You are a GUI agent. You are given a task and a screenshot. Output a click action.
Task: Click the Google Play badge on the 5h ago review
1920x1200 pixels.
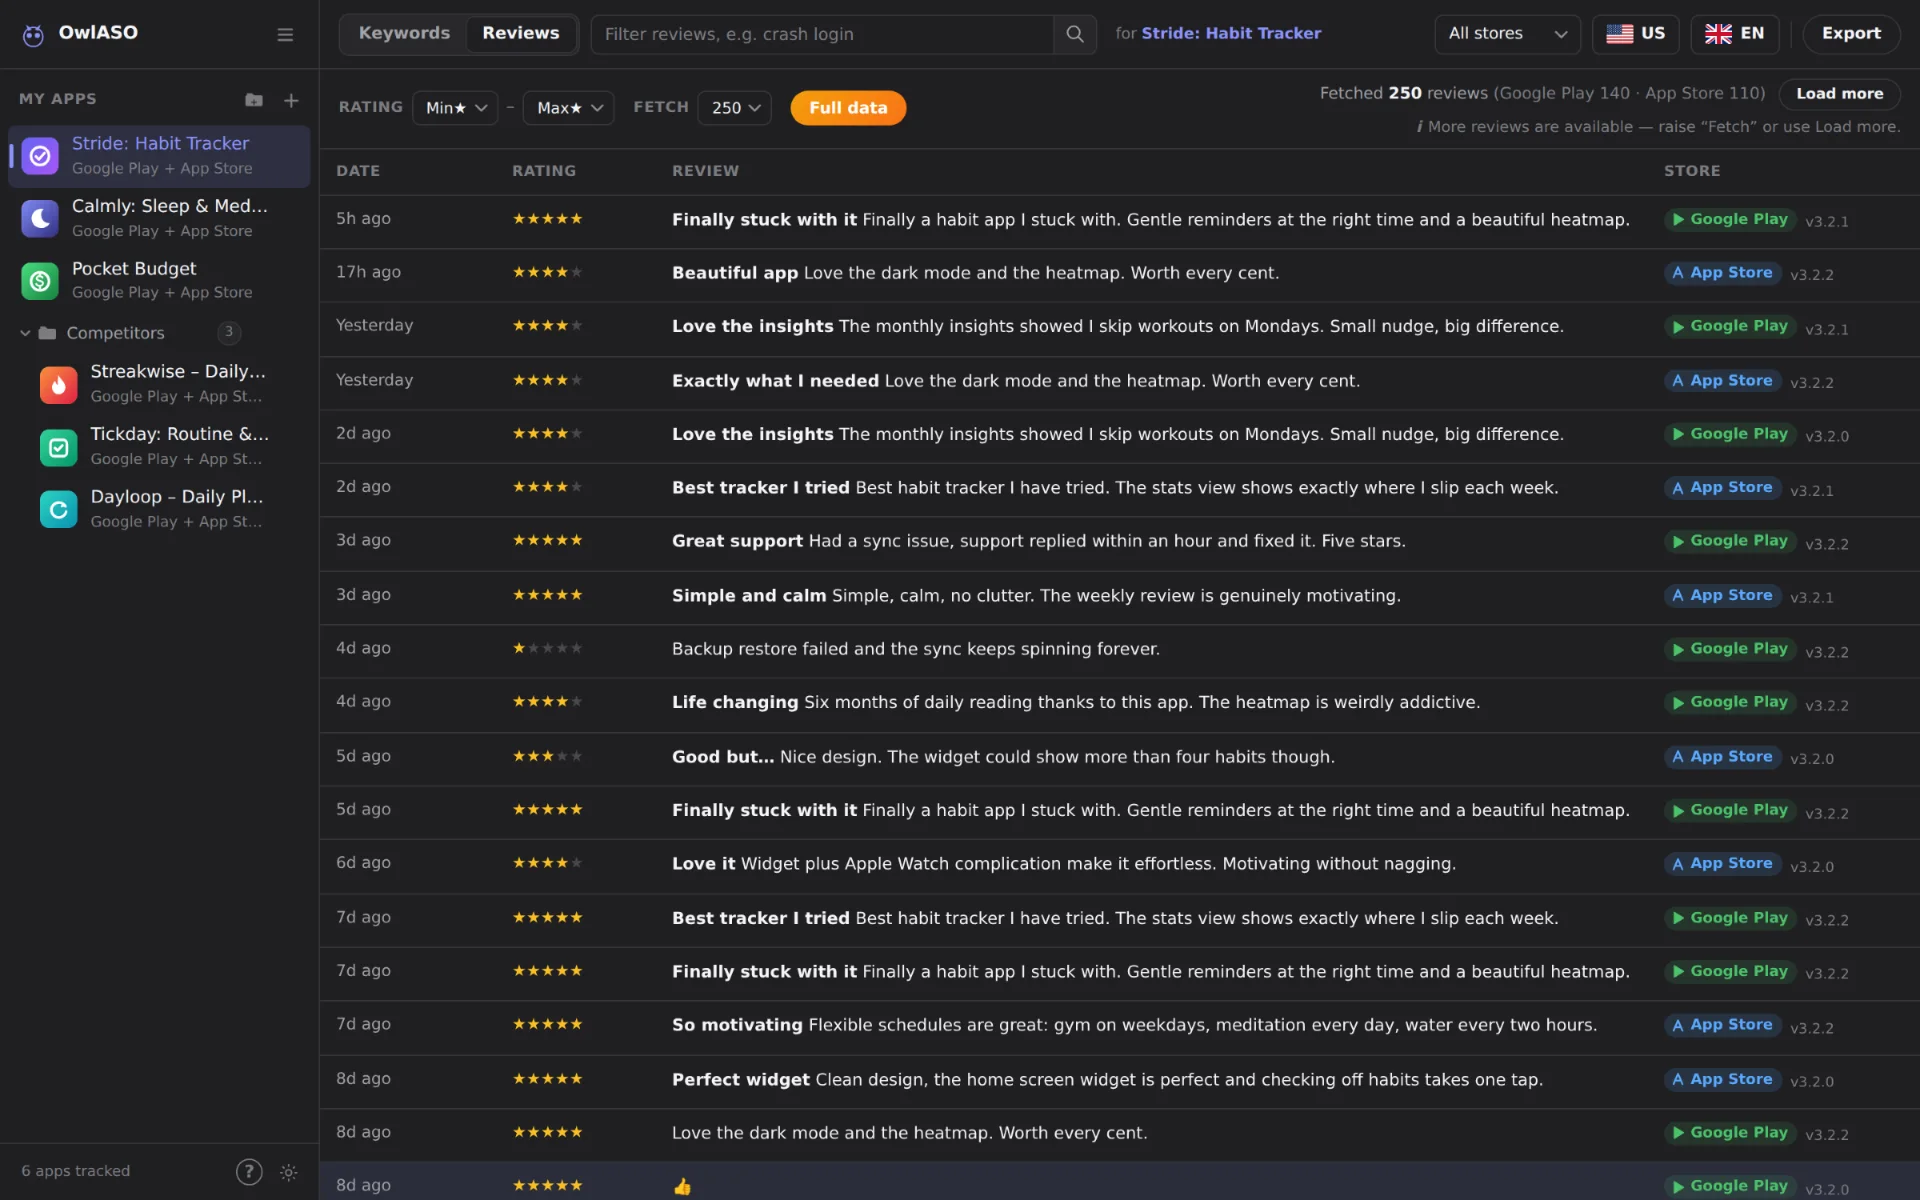point(1730,220)
